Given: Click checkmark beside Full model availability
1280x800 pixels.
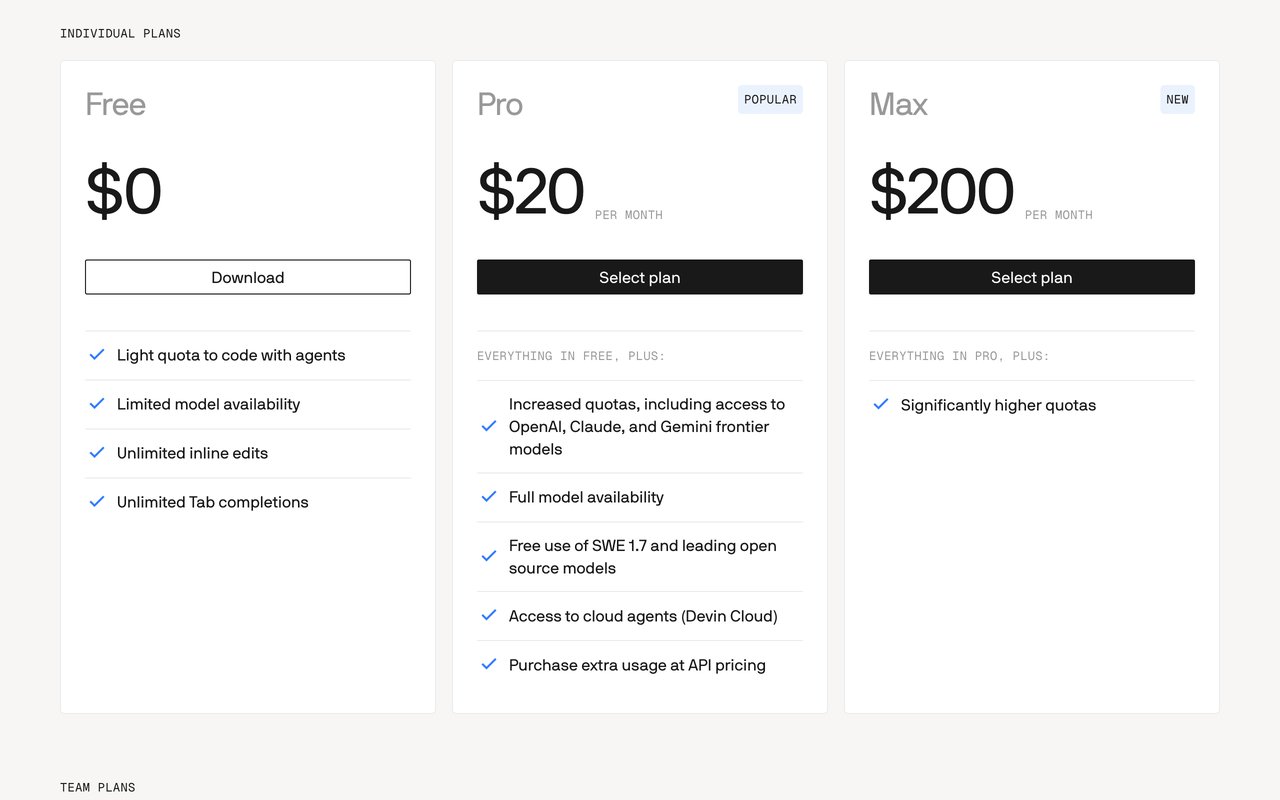Looking at the screenshot, I should point(489,497).
